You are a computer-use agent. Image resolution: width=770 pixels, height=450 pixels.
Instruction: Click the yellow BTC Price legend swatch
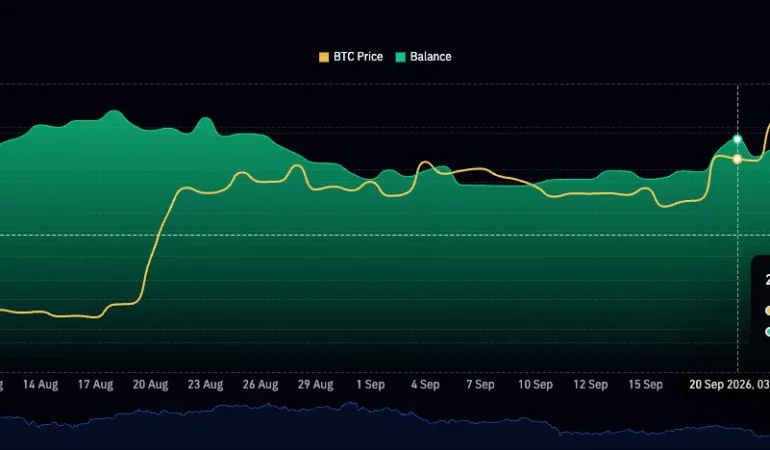point(324,57)
